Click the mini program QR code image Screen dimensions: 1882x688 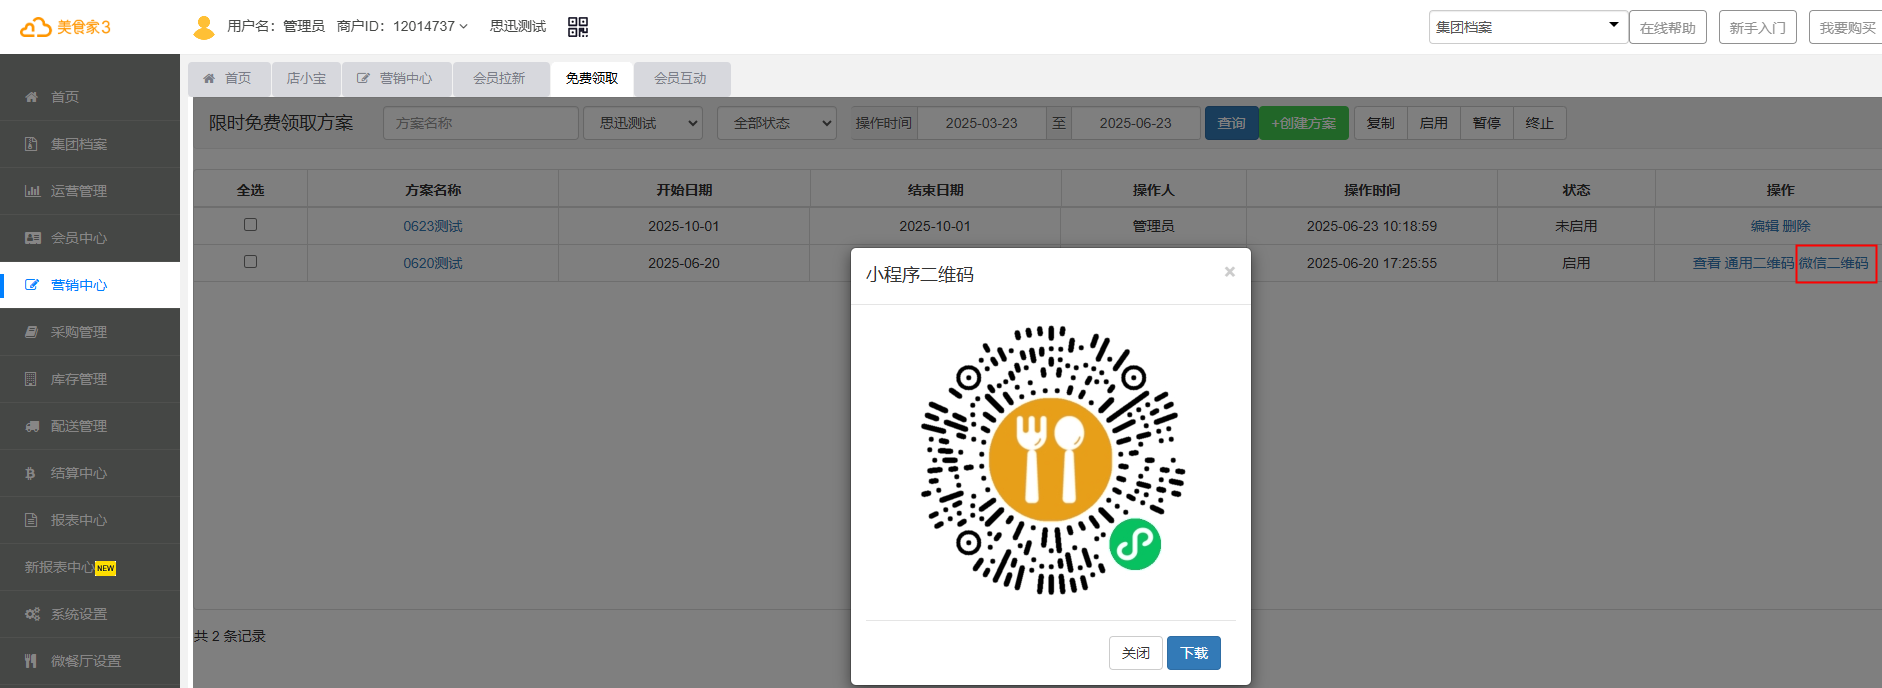click(1051, 460)
